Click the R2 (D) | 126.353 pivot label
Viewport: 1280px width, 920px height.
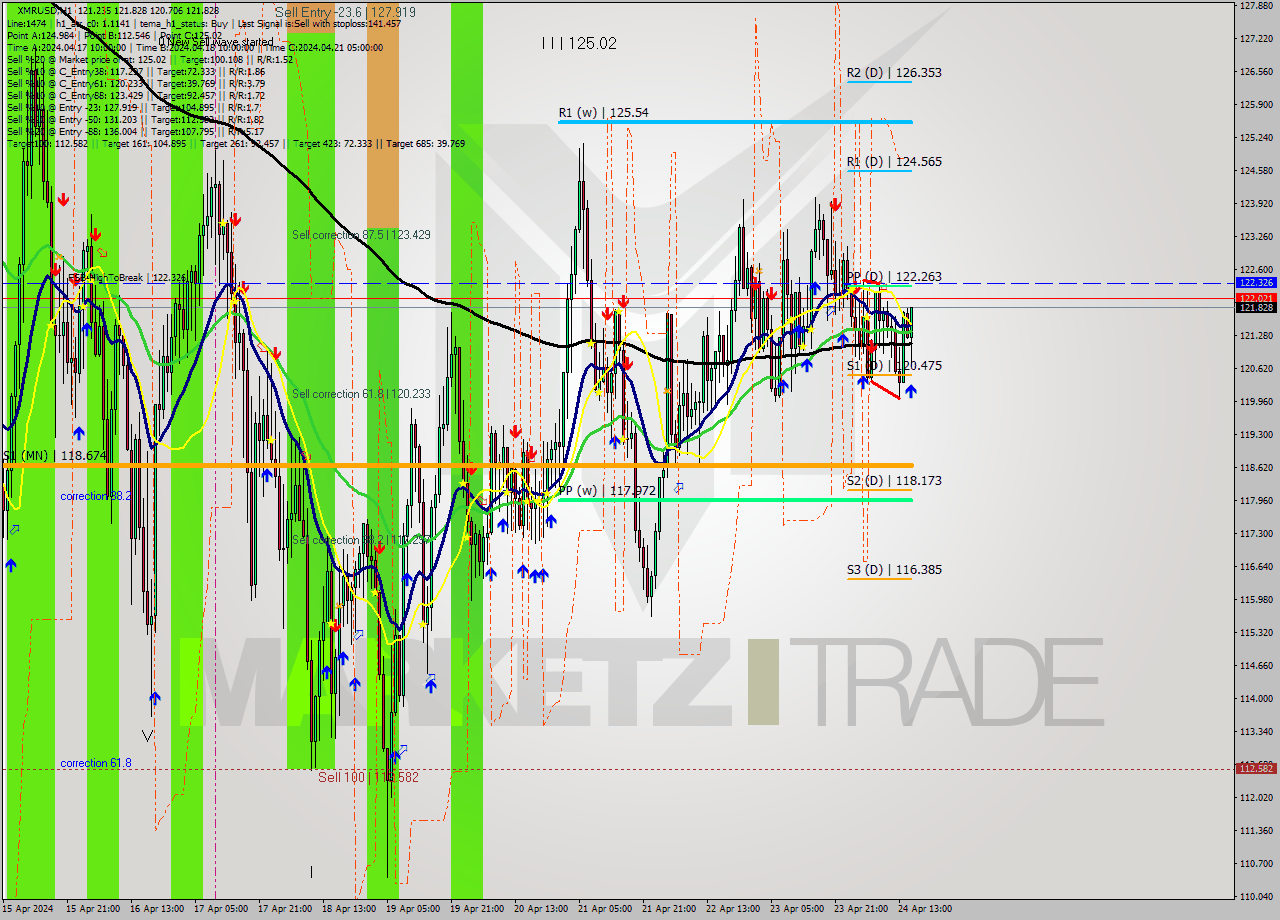pyautogui.click(x=893, y=73)
